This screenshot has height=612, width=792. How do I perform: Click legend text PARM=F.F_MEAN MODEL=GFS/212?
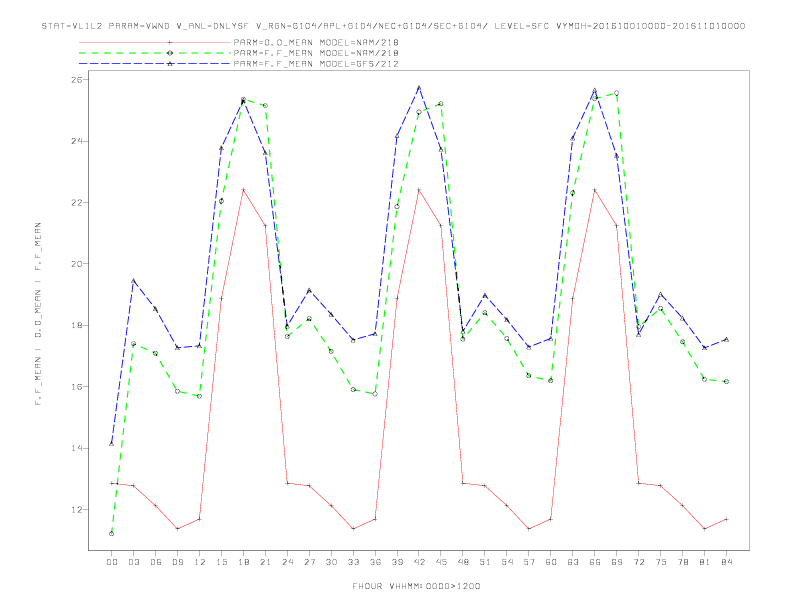click(x=316, y=64)
